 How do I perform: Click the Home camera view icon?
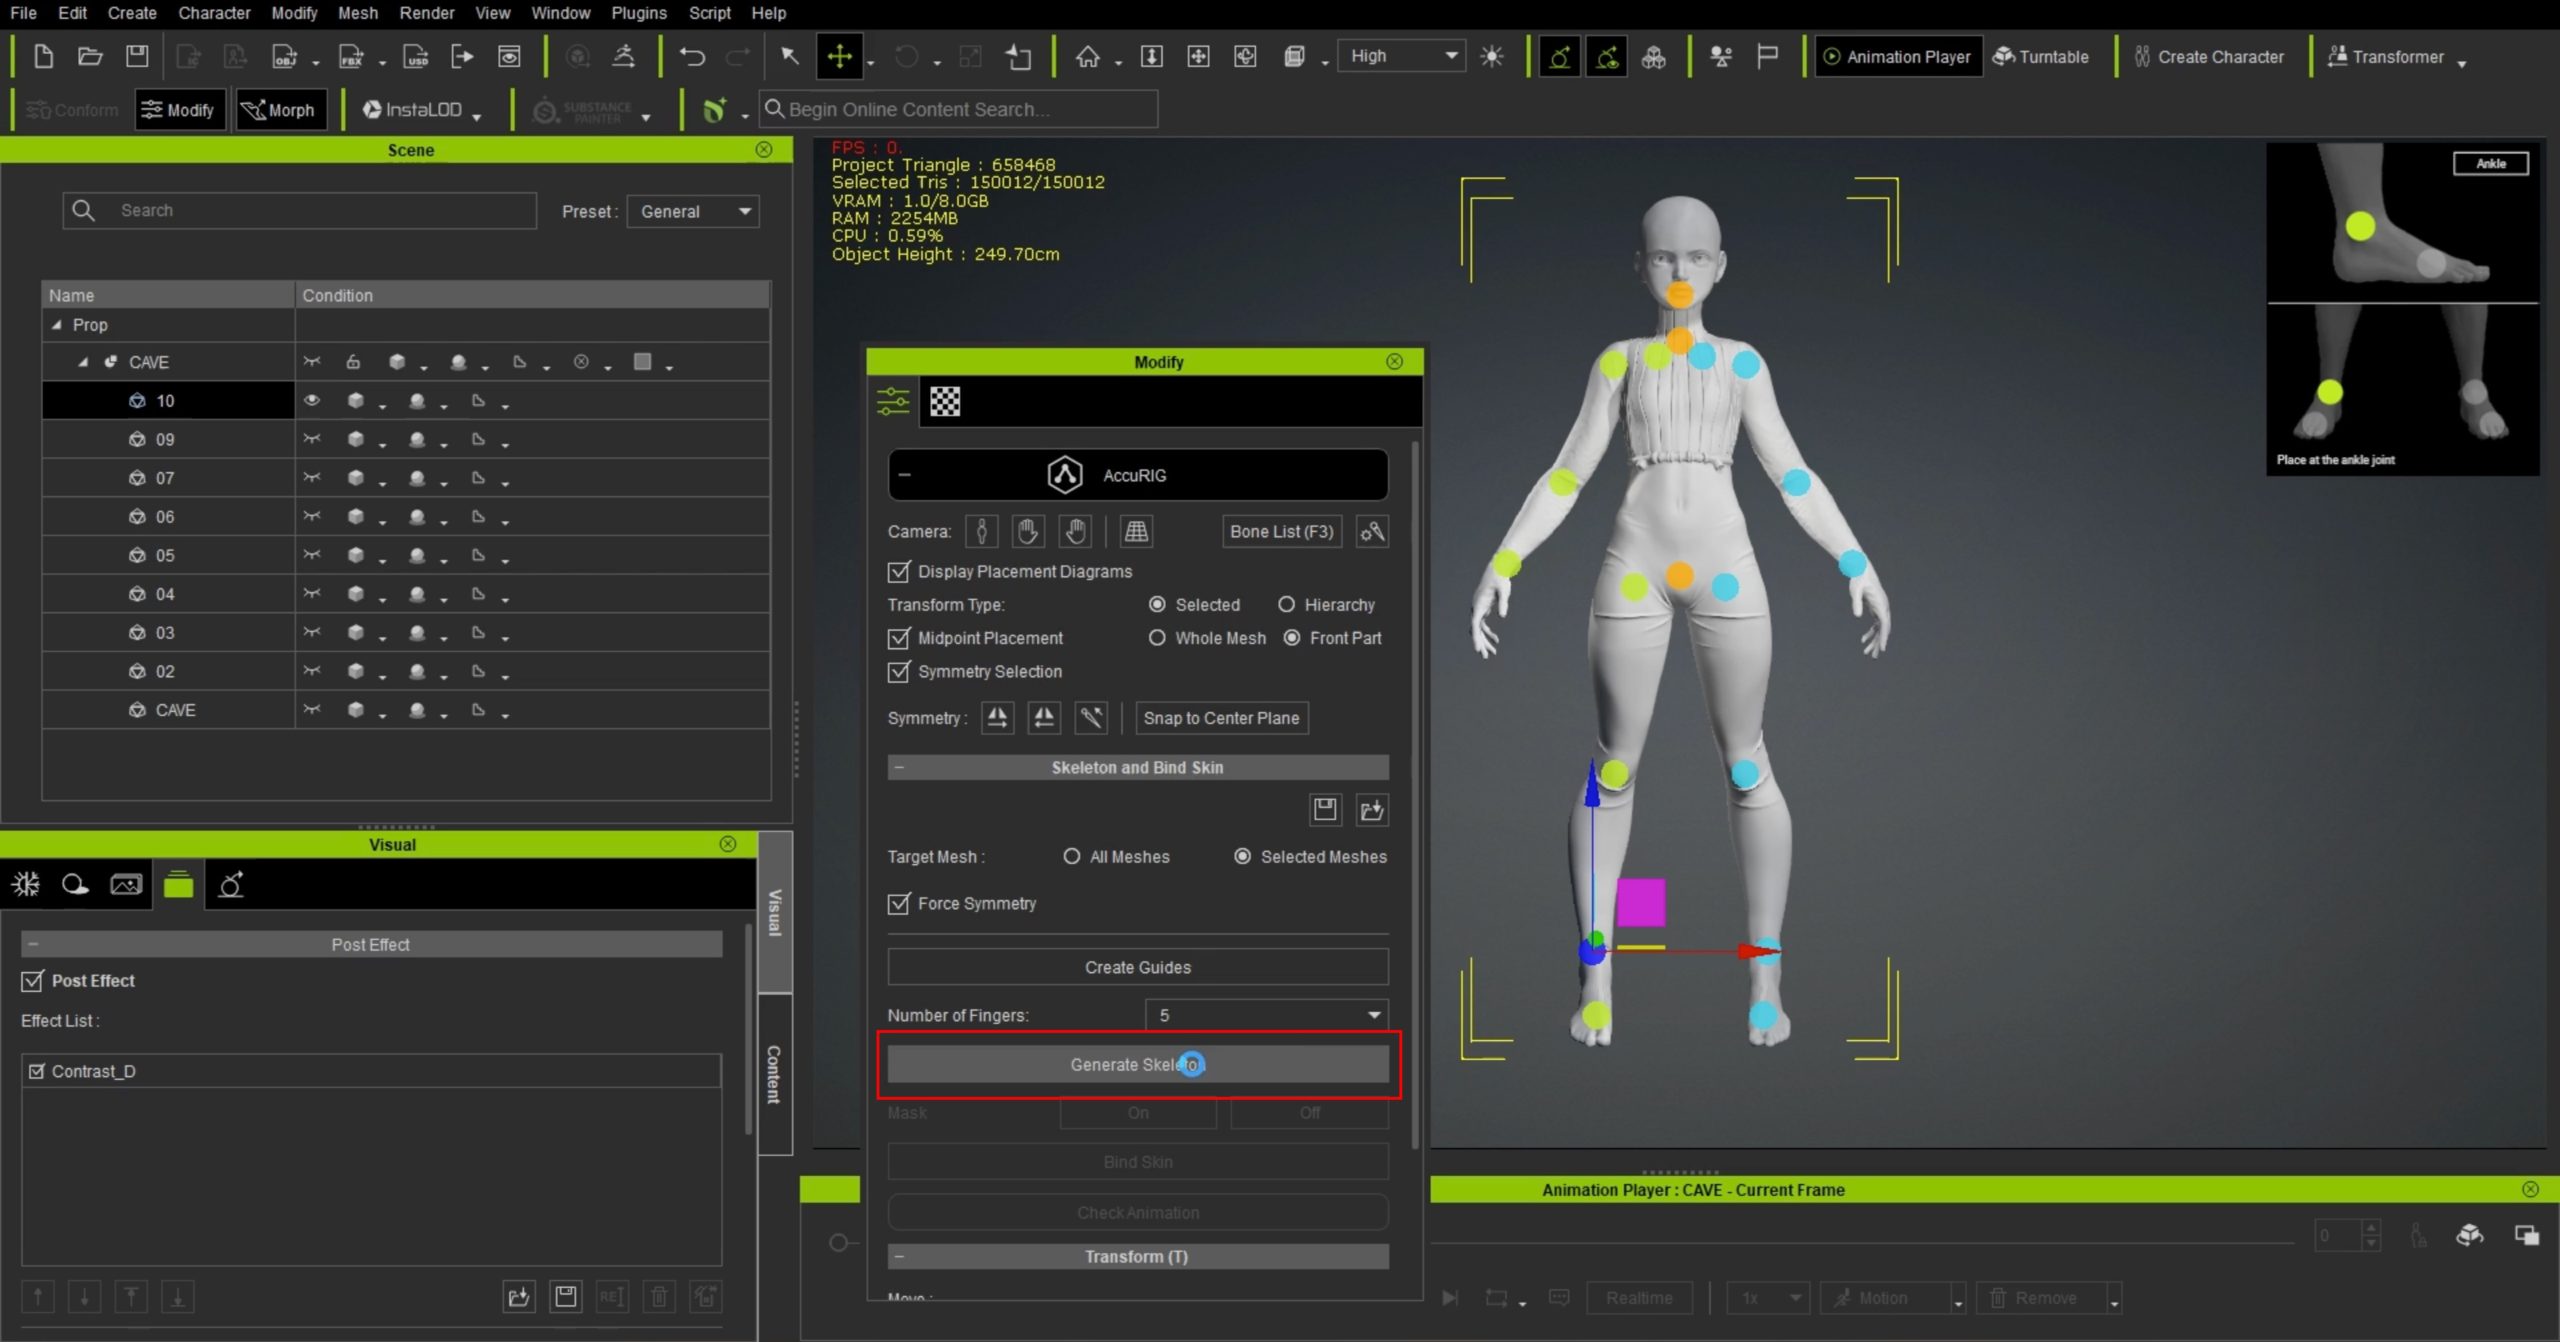1087,57
